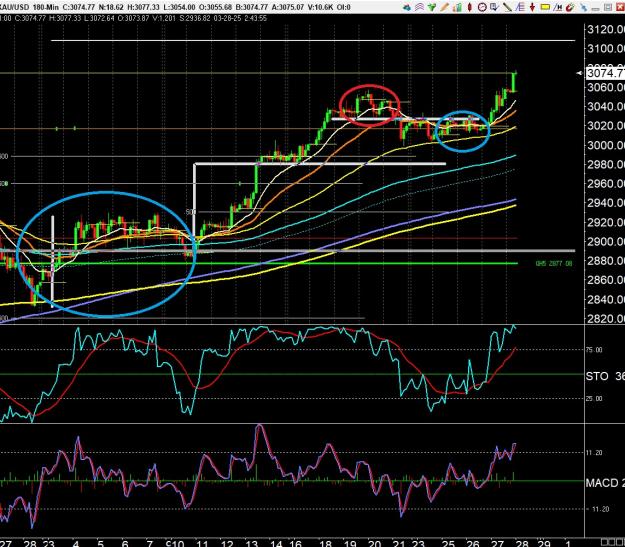Click the 2900.00 price axis label

tap(605, 241)
